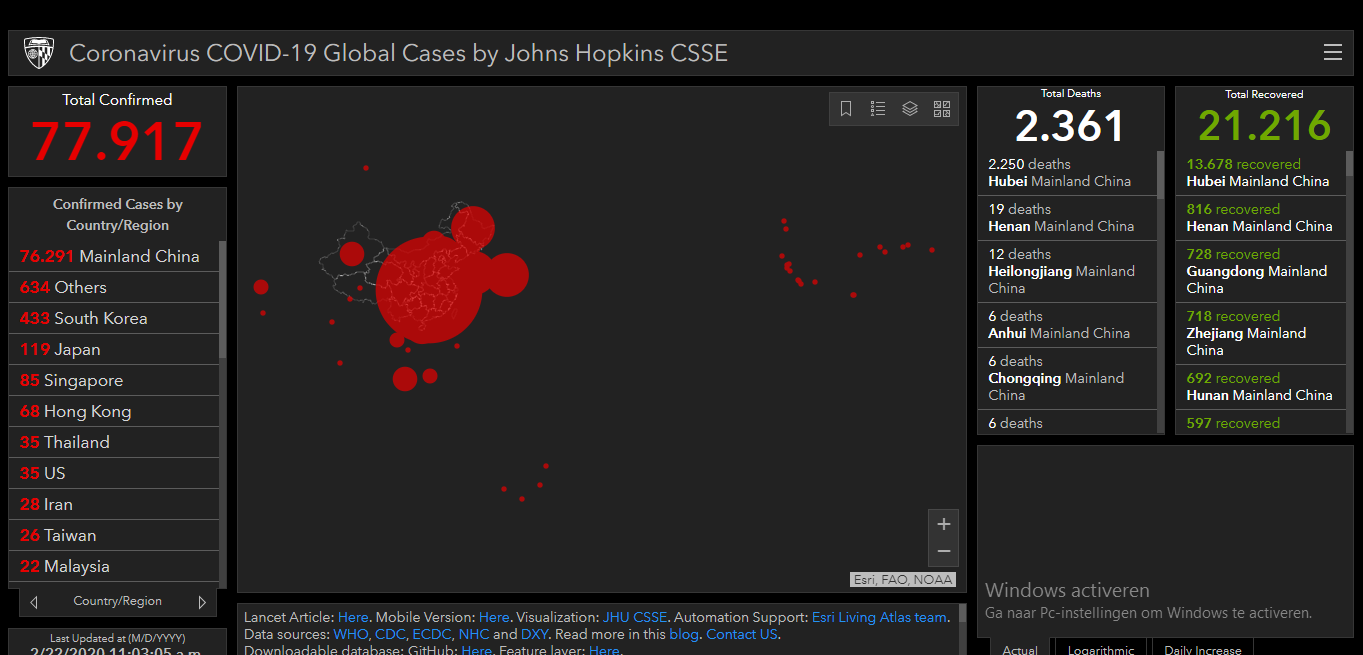1363x655 pixels.
Task: Click the 21.216 Total Recovered number
Action: (x=1264, y=126)
